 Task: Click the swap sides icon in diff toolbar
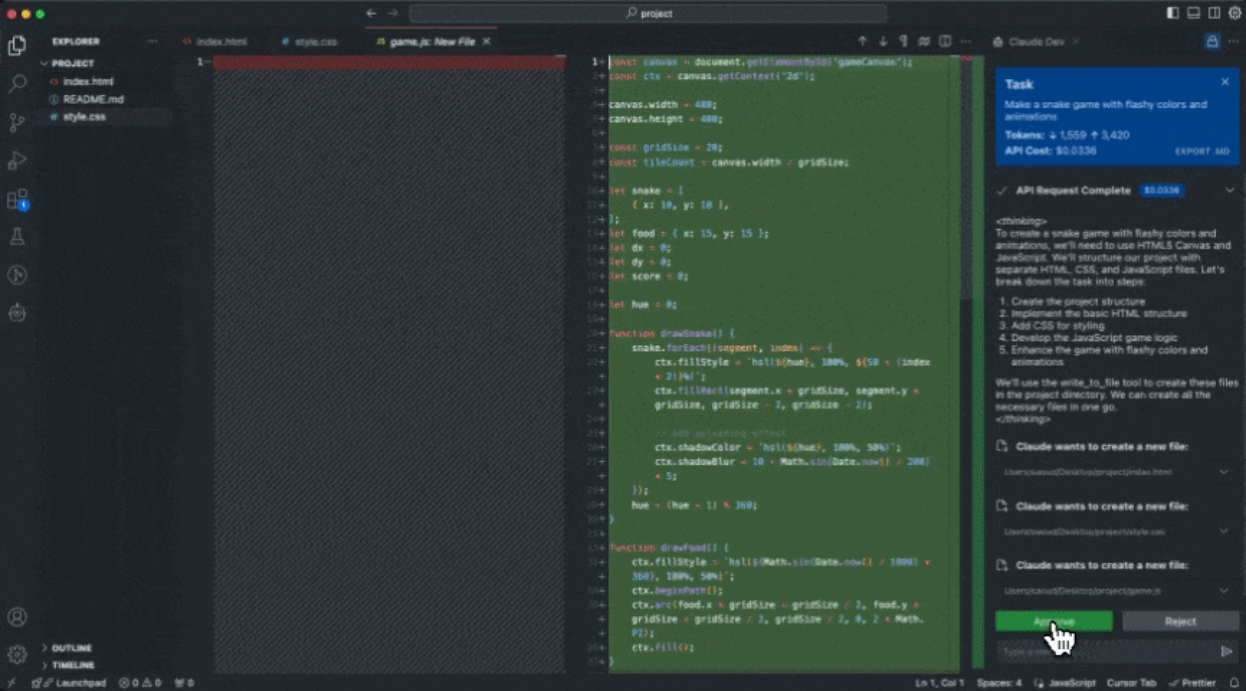click(x=924, y=42)
